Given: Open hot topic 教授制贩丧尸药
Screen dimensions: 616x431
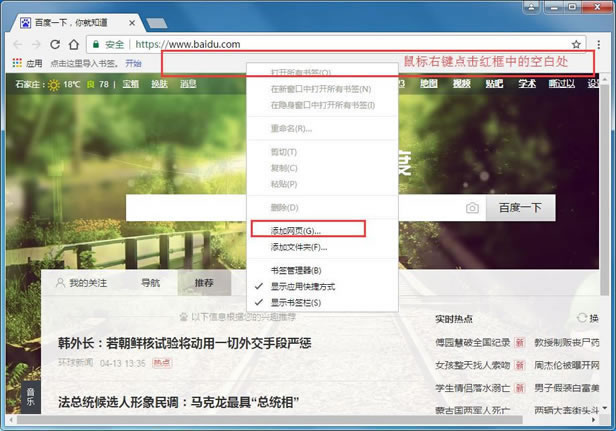Looking at the screenshot, I should pos(566,343).
